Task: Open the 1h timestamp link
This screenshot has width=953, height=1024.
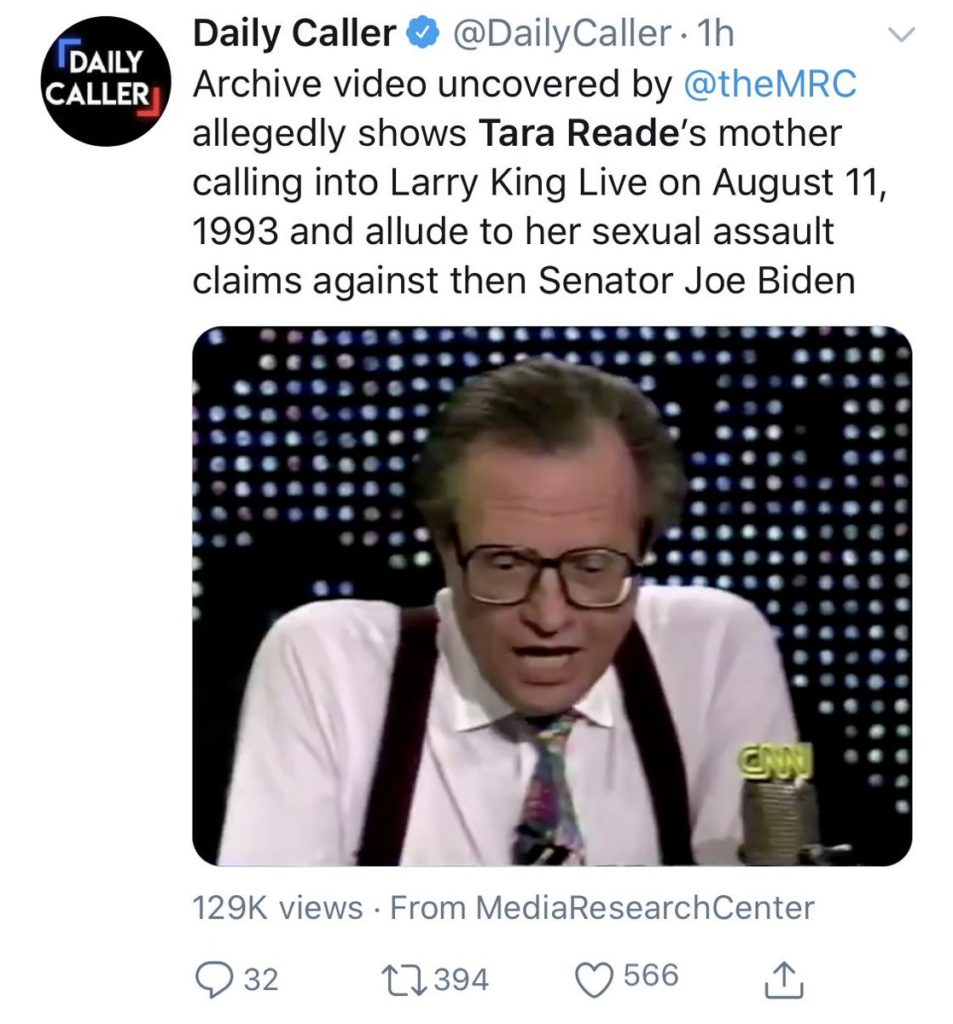Action: [716, 35]
